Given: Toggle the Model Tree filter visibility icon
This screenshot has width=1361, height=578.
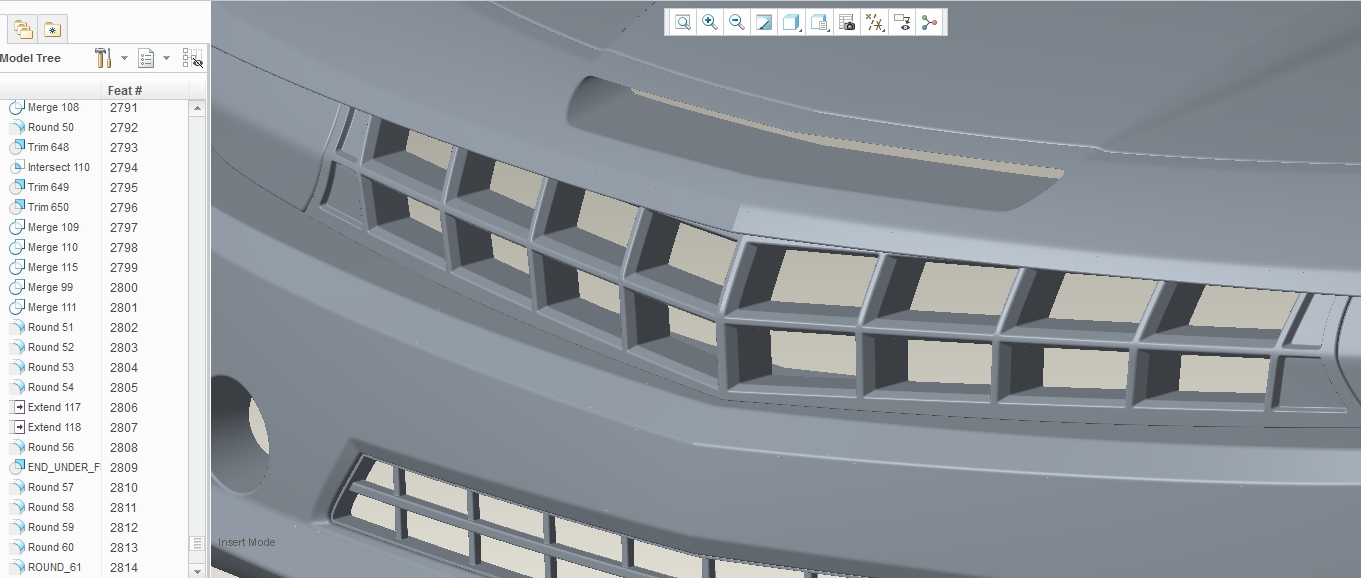Looking at the screenshot, I should [x=193, y=58].
